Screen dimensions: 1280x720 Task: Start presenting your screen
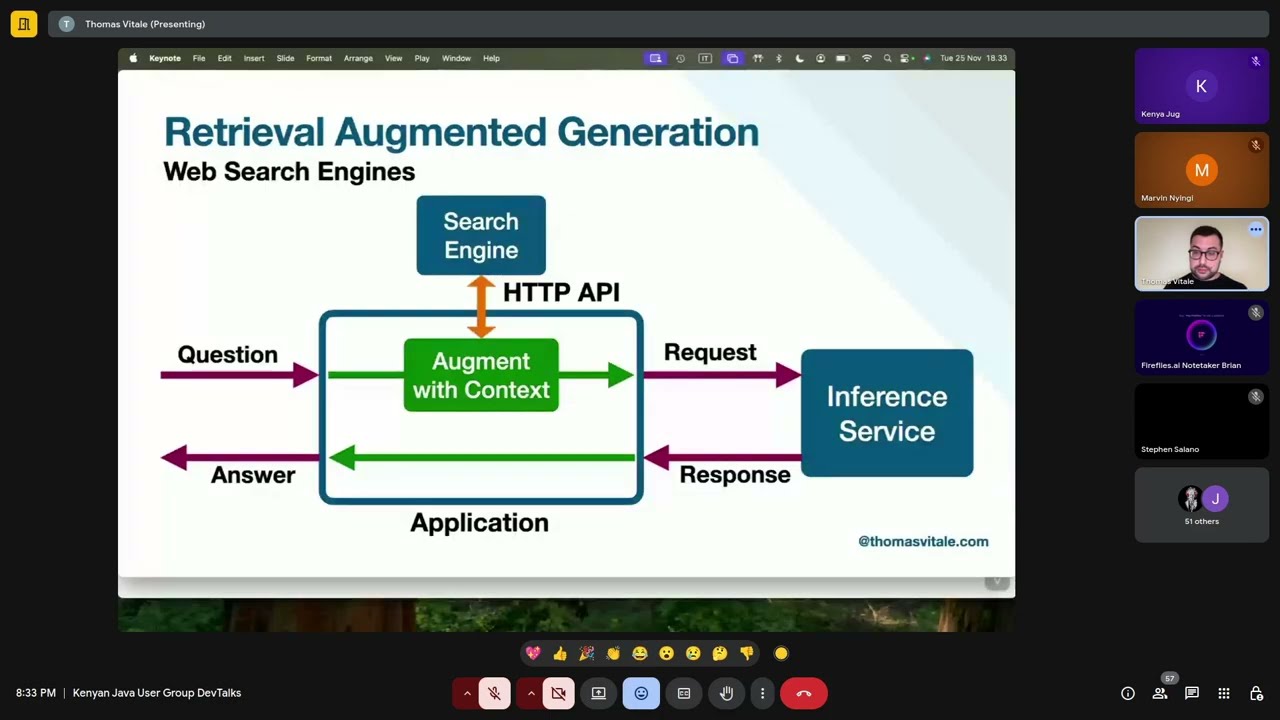[598, 693]
